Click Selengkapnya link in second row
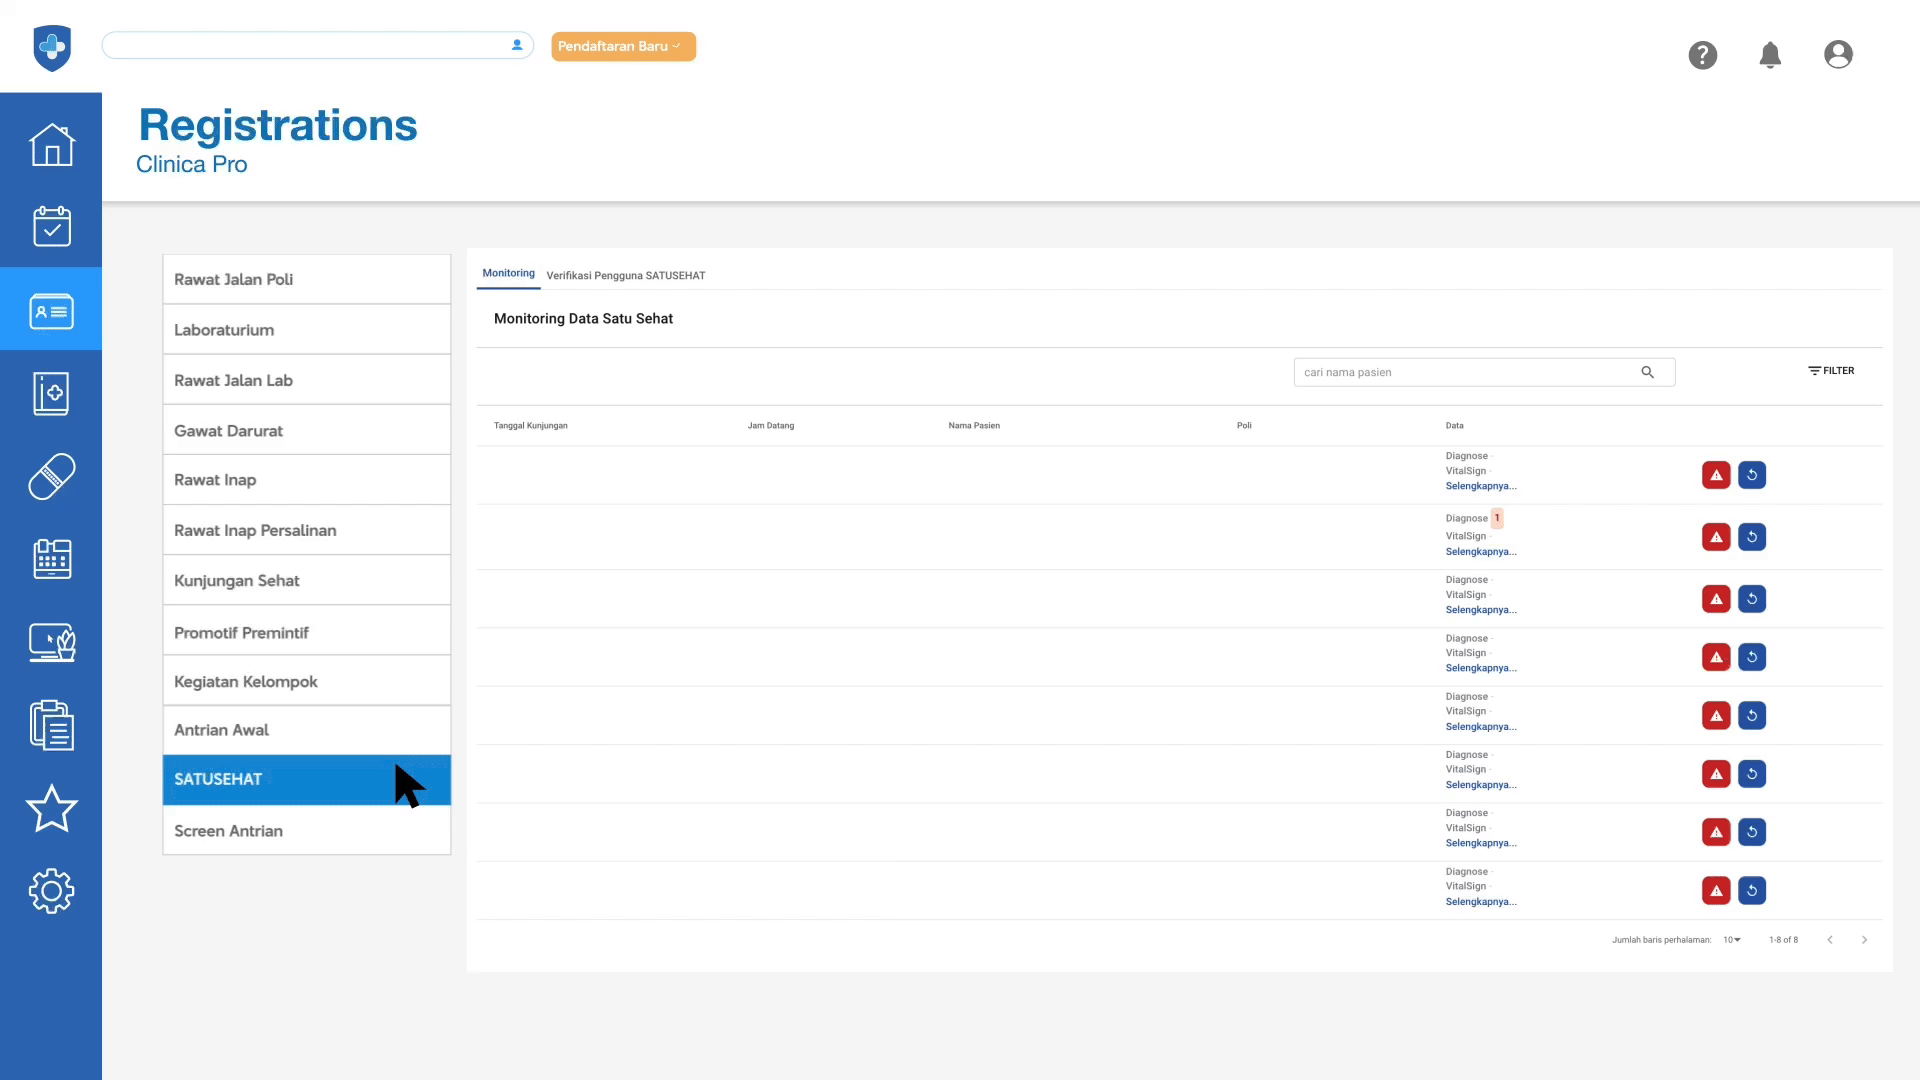 [x=1480, y=552]
